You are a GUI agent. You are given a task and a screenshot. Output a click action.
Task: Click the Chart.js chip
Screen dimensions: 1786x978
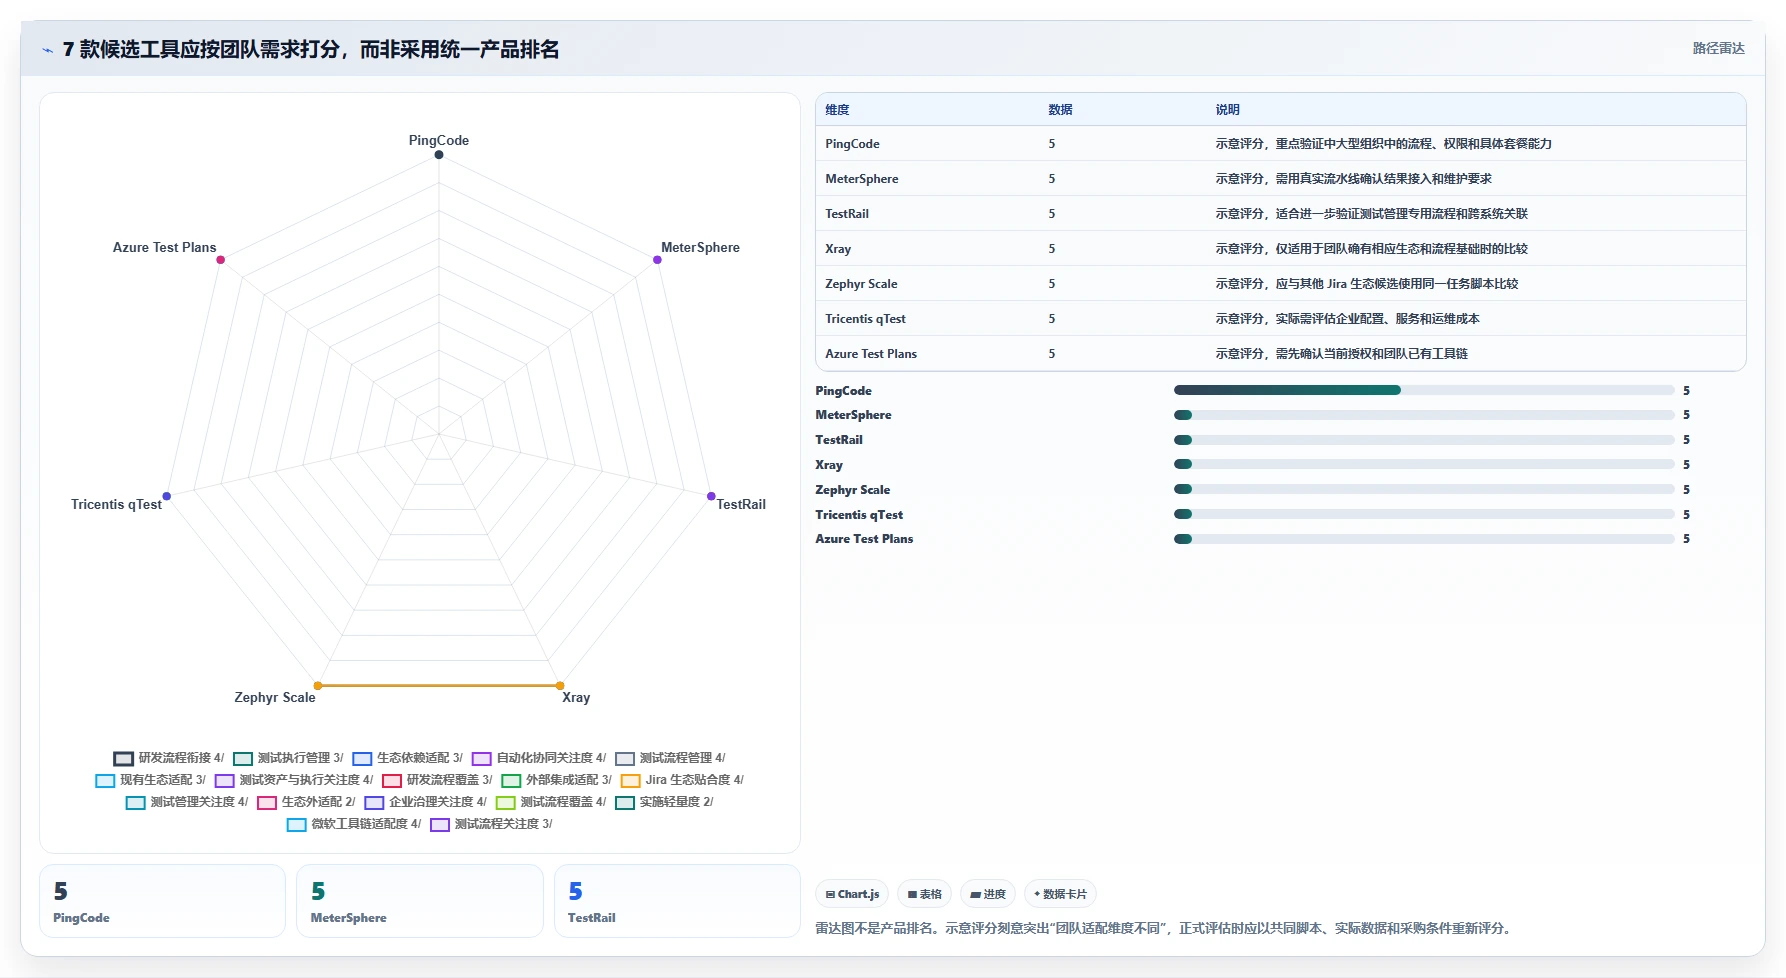point(852,894)
